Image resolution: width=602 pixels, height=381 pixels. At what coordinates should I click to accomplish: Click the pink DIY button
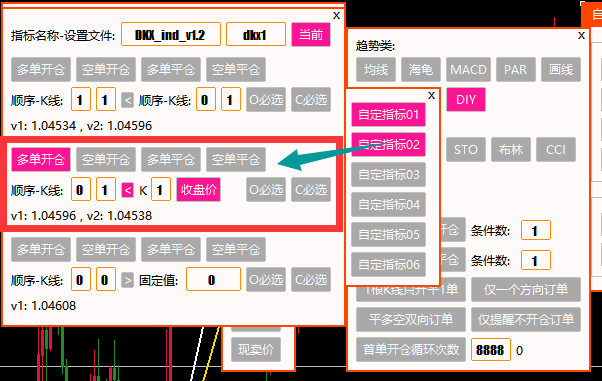click(x=466, y=100)
